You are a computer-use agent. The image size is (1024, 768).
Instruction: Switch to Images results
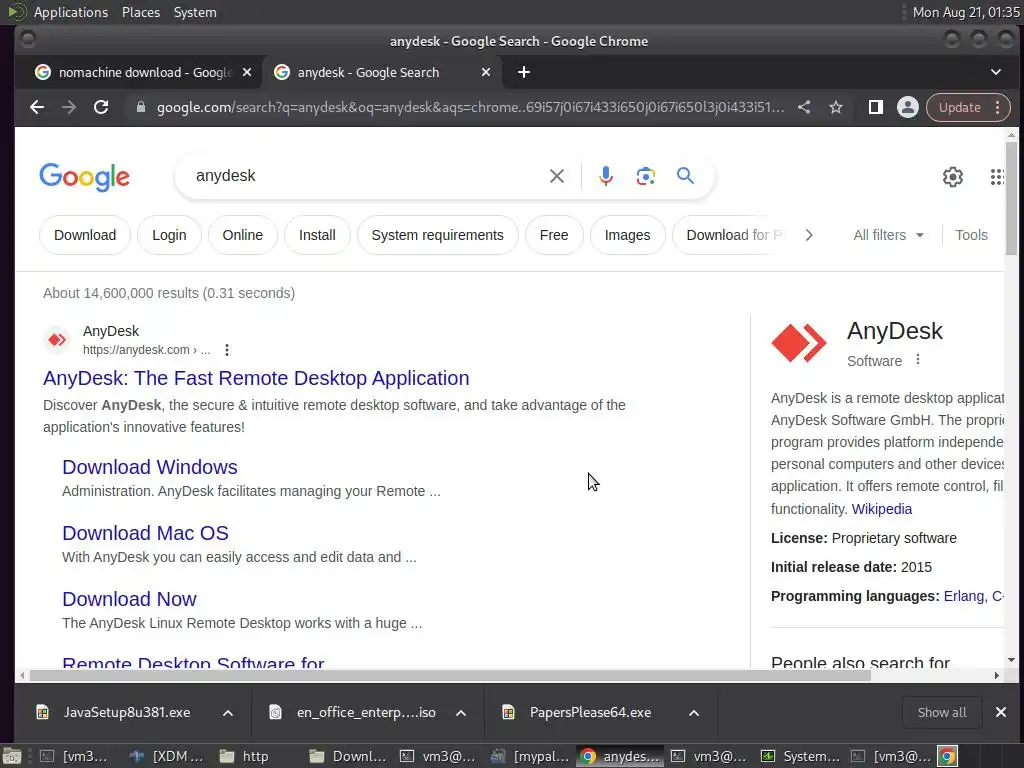627,235
